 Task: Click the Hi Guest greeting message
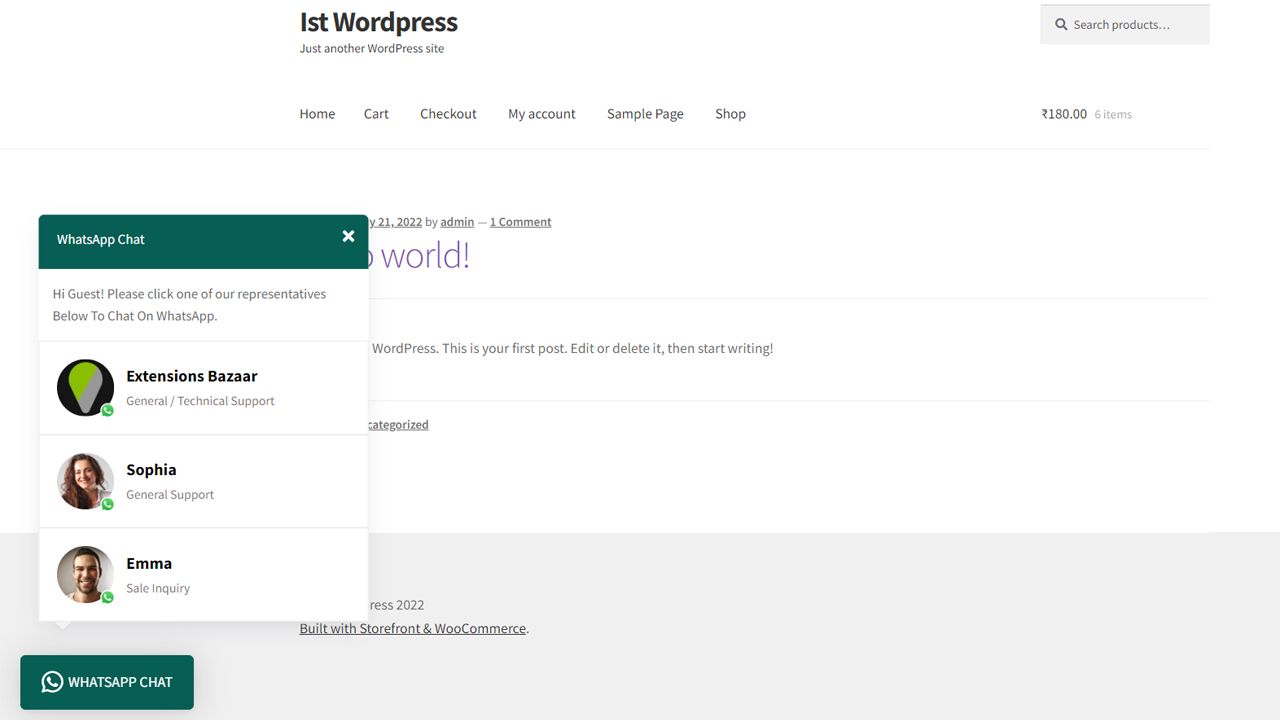click(x=190, y=305)
